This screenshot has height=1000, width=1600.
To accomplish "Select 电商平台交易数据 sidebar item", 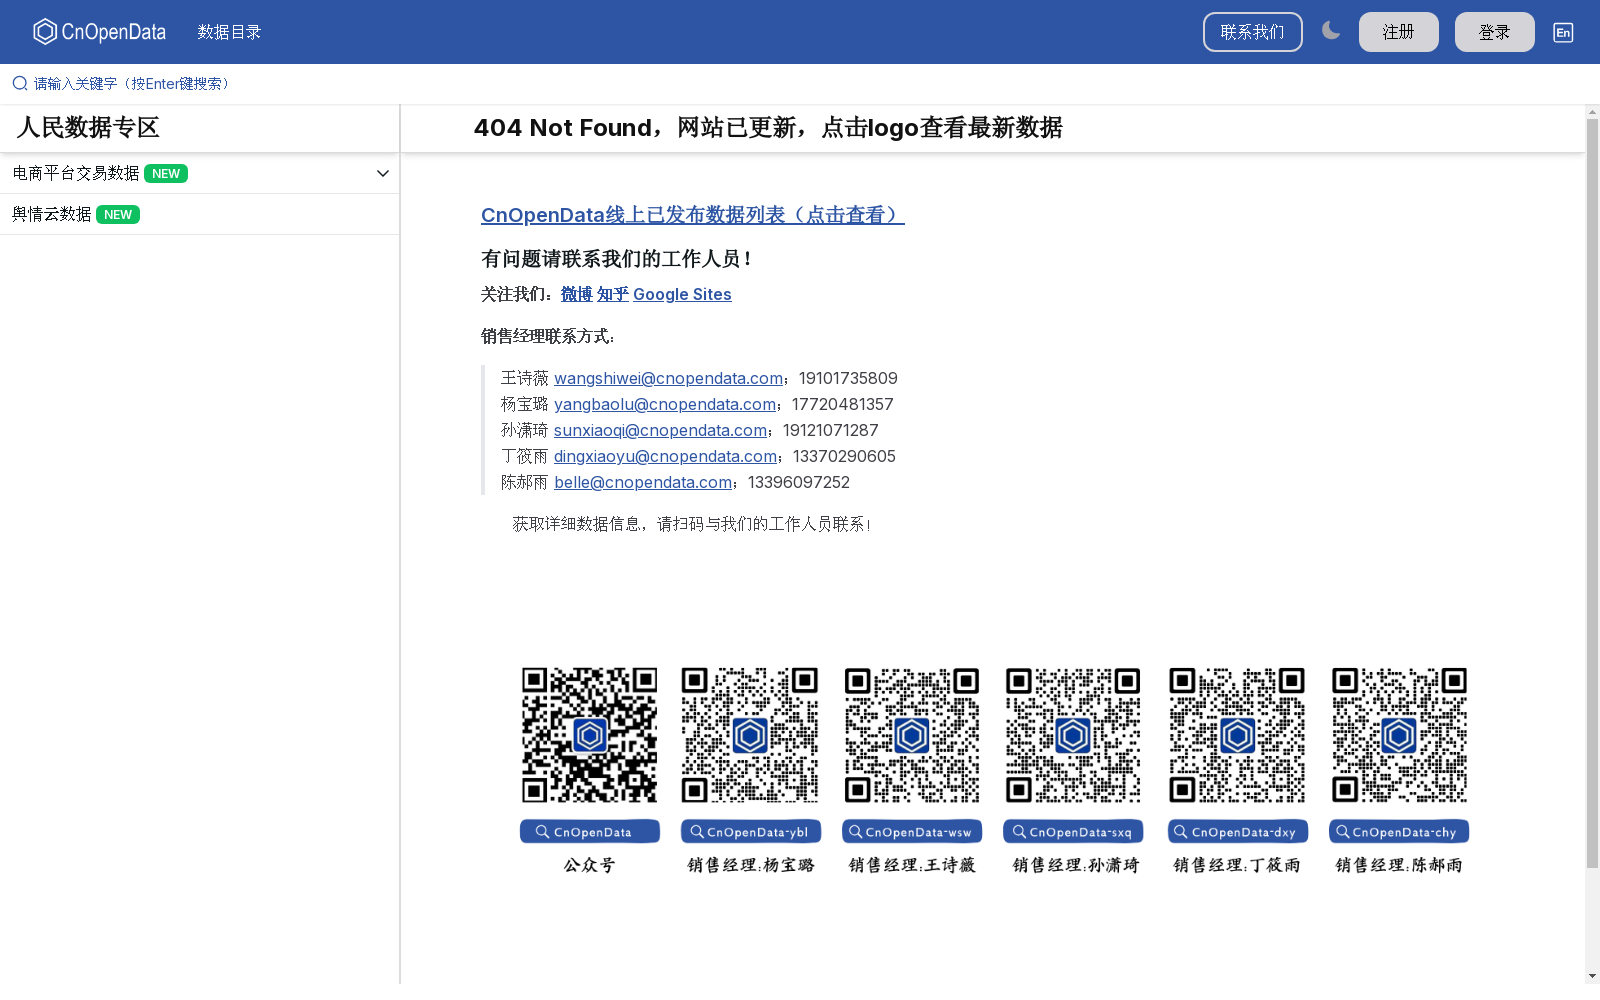I will (200, 173).
